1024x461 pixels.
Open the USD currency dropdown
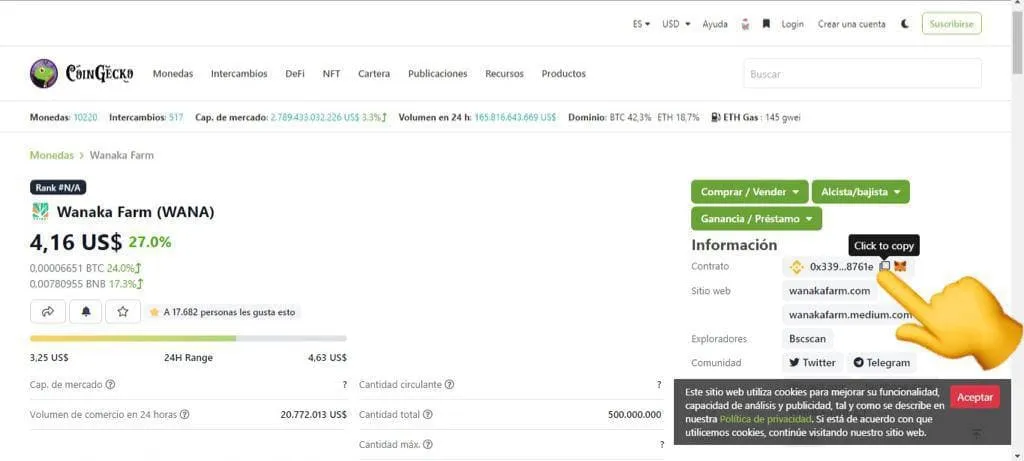click(676, 24)
